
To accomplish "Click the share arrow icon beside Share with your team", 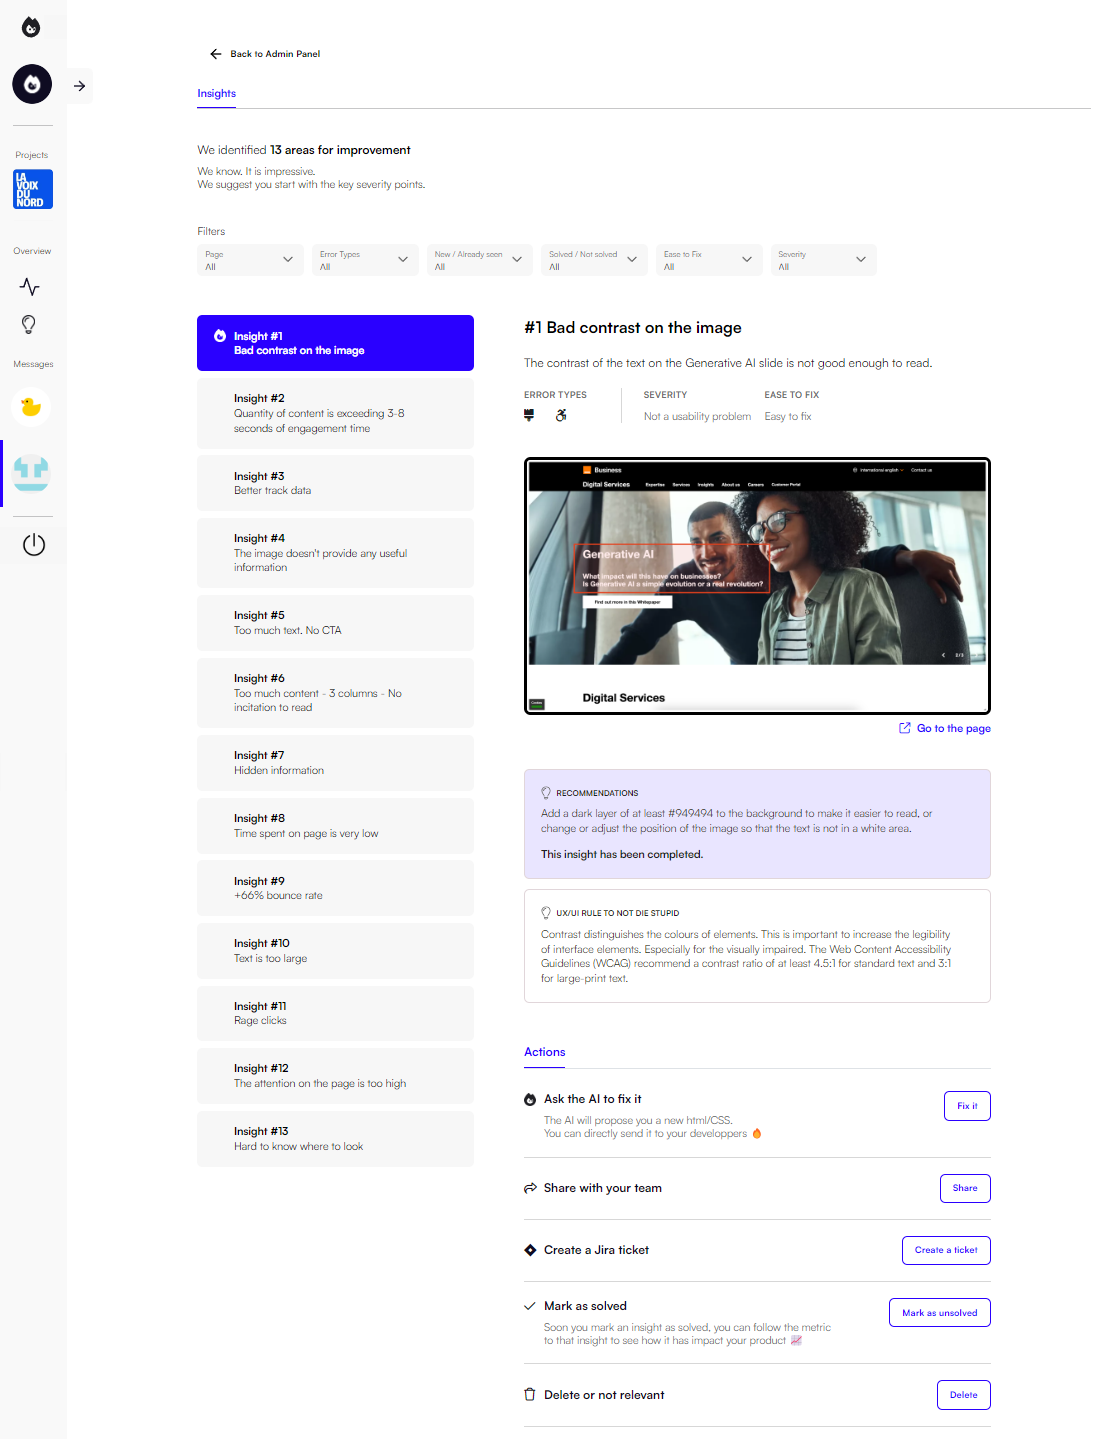I will coord(530,1188).
